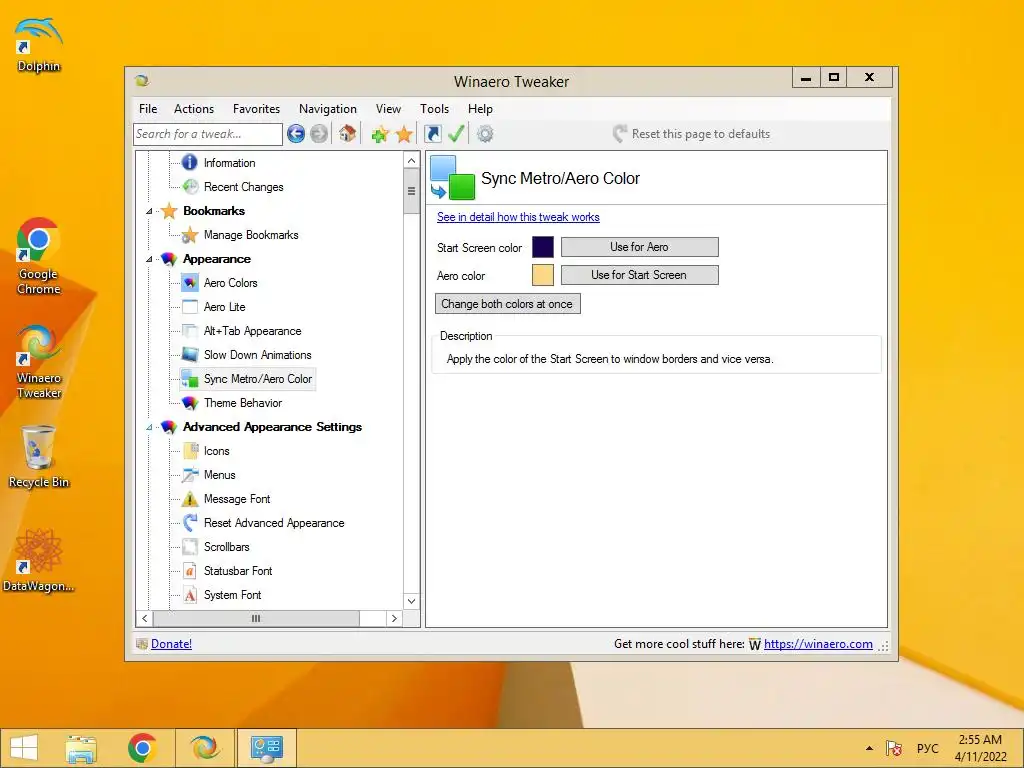Click the РУС language indicator
Viewport: 1024px width, 768px height.
pos(927,748)
